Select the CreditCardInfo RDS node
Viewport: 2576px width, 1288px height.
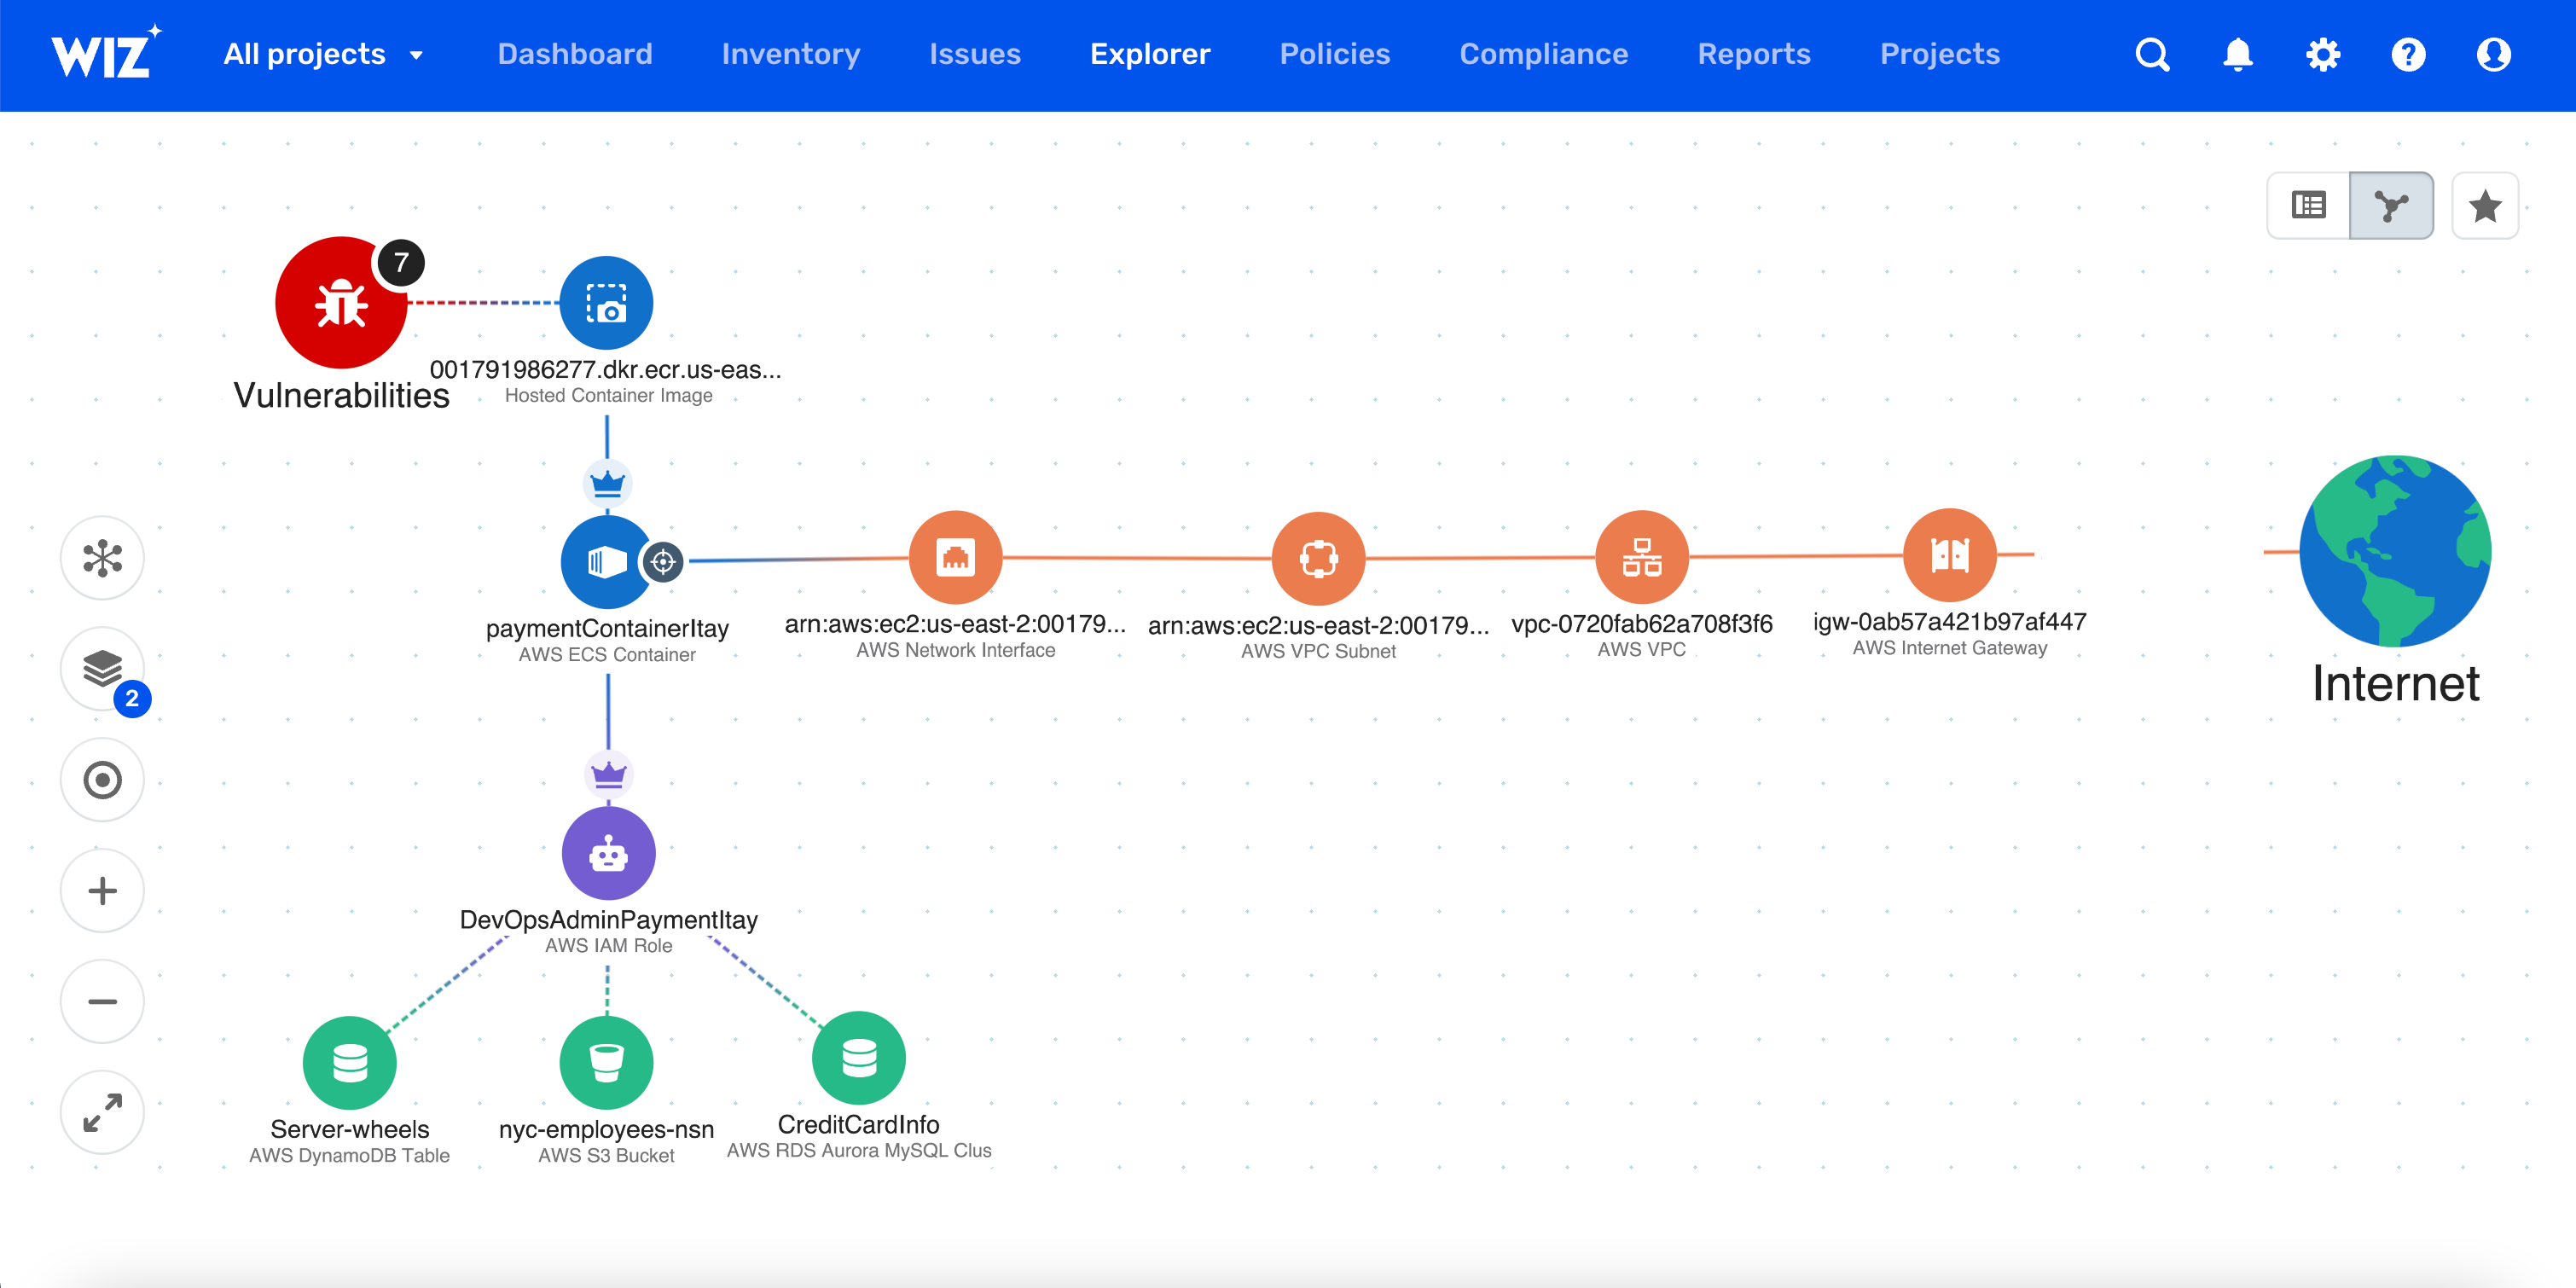point(858,1058)
